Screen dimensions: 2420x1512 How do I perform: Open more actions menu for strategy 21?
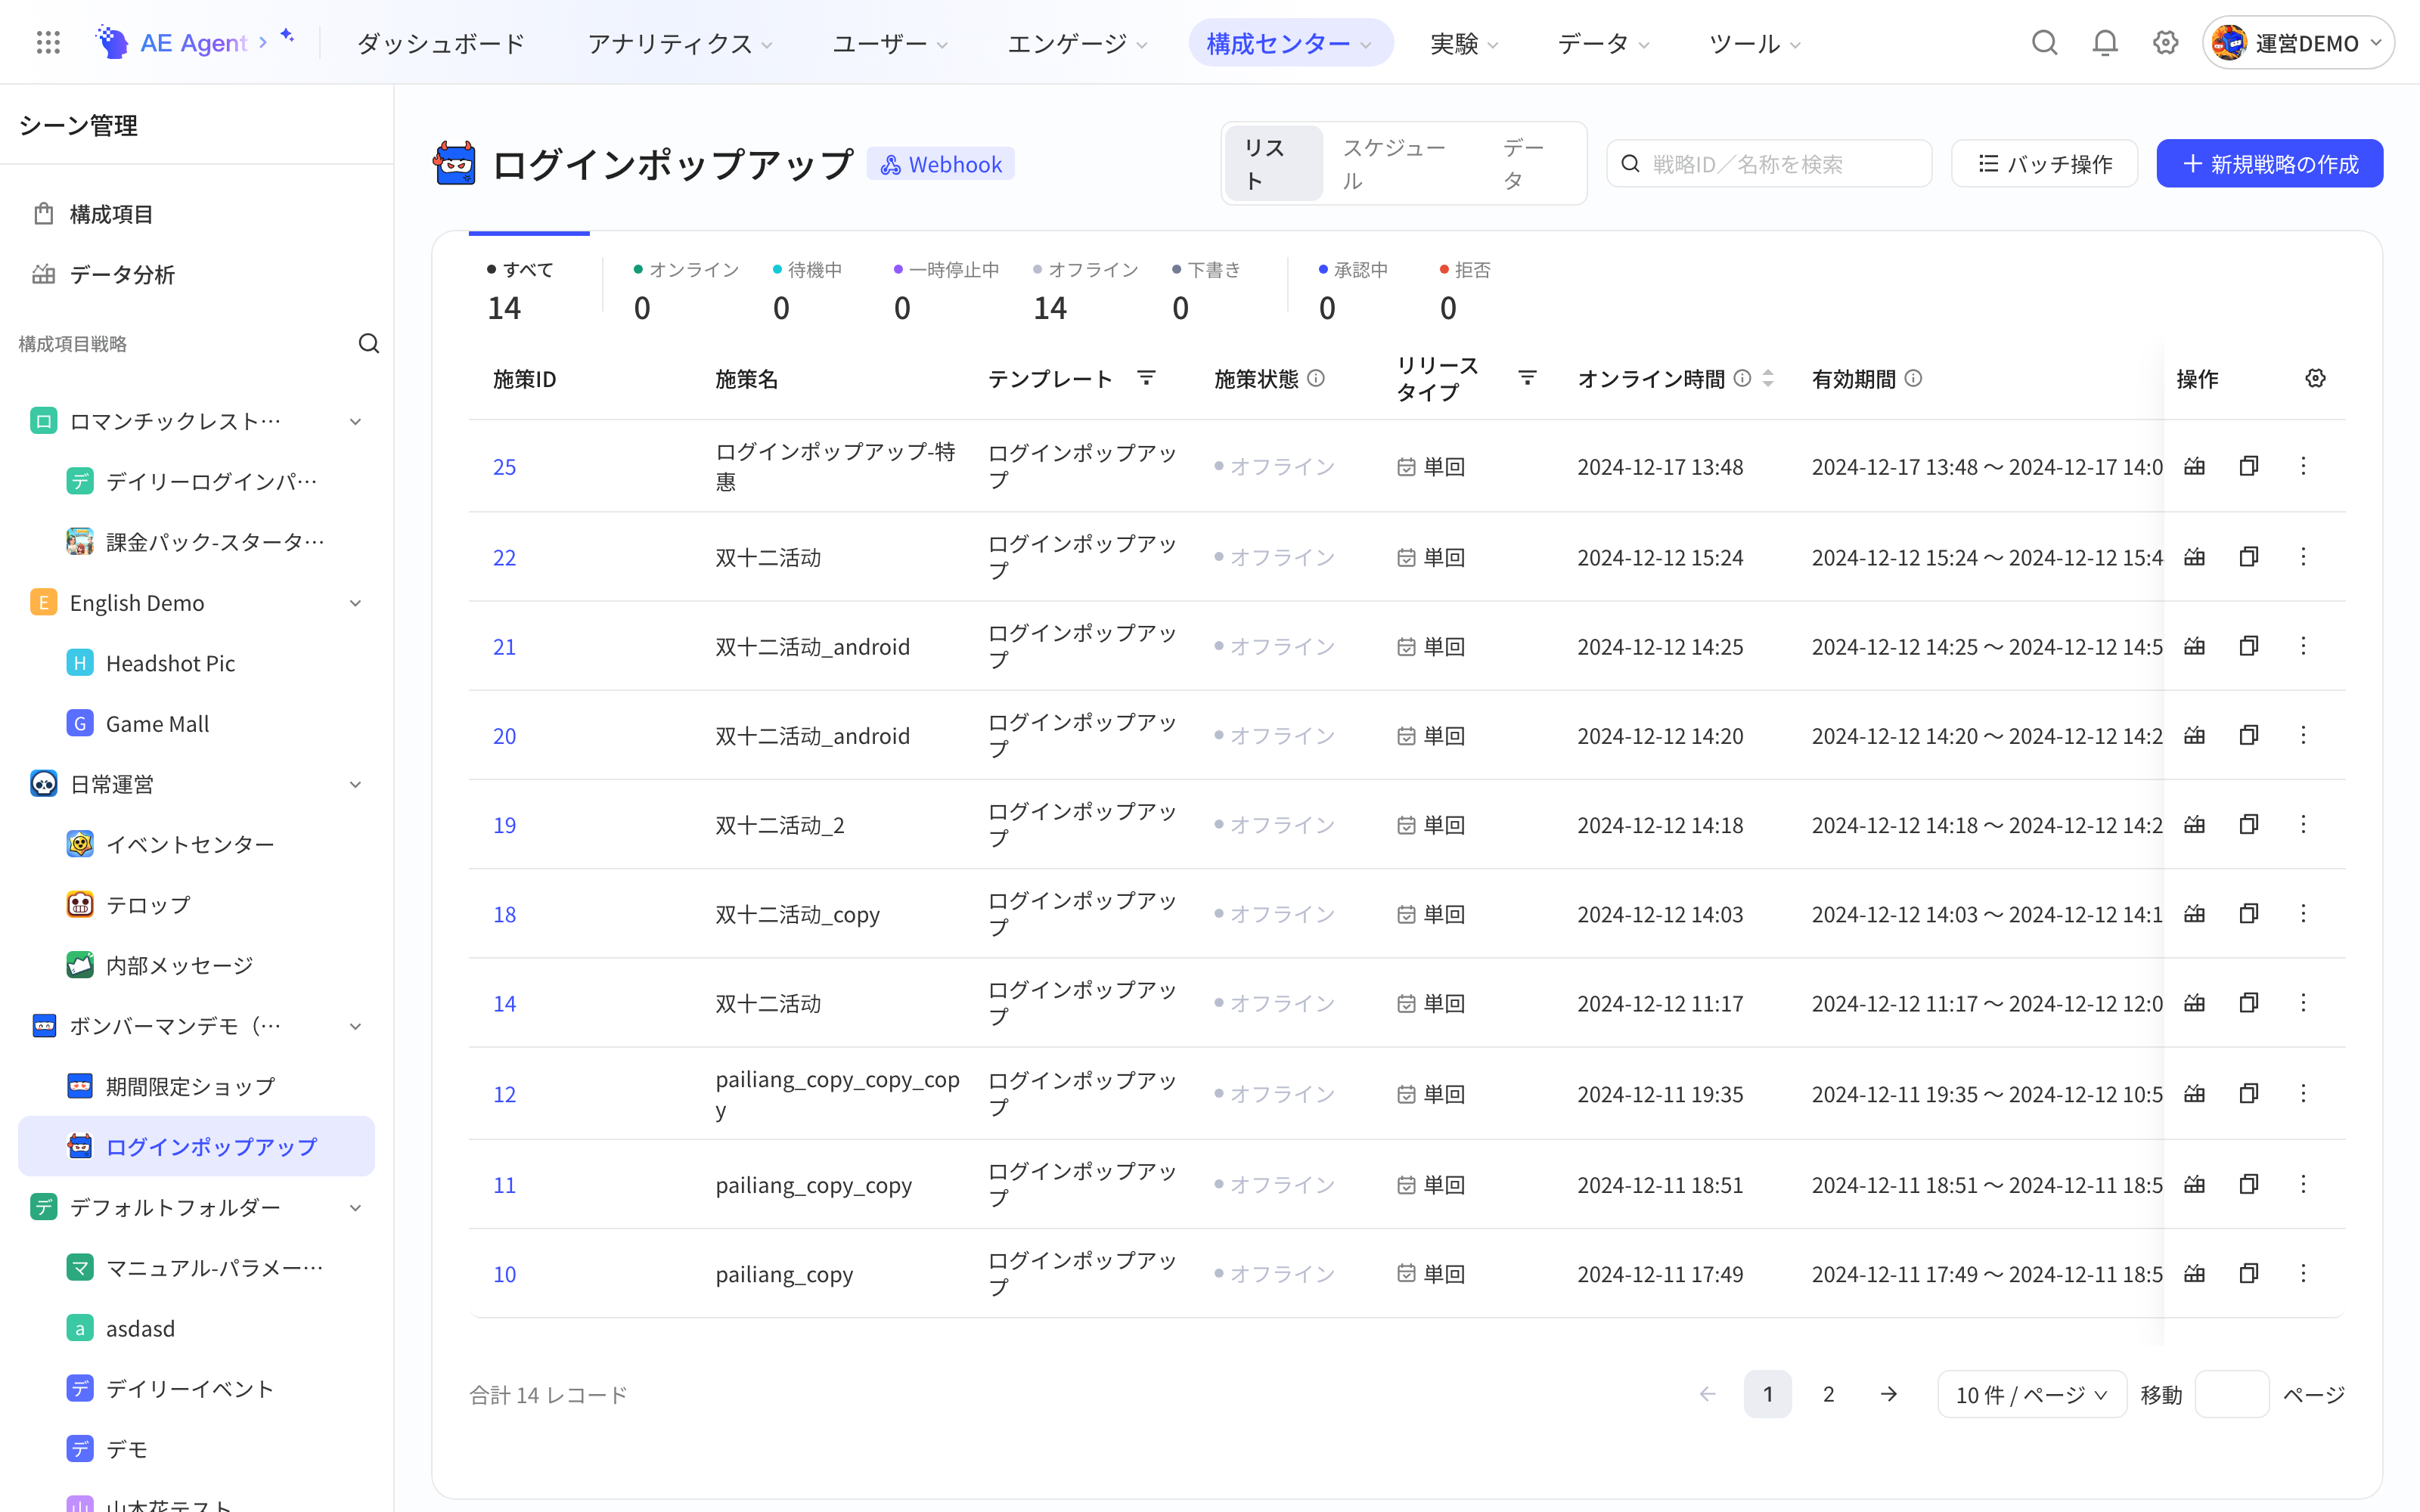(2303, 646)
